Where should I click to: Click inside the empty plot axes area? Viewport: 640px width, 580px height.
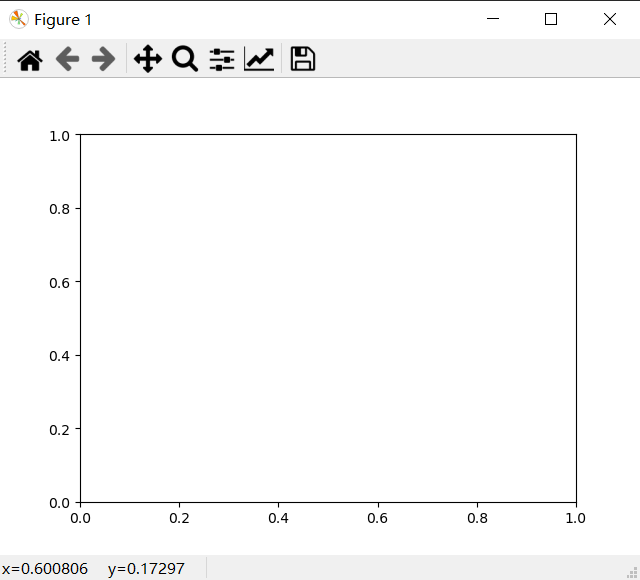(328, 318)
